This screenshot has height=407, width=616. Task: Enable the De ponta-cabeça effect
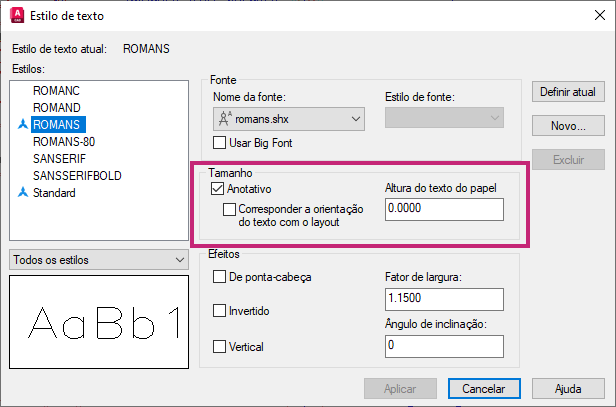pos(220,276)
